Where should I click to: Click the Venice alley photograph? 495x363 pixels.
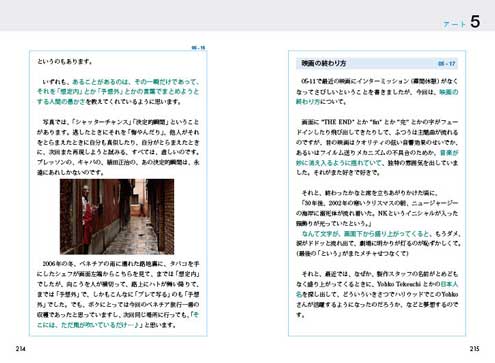tap(117, 217)
